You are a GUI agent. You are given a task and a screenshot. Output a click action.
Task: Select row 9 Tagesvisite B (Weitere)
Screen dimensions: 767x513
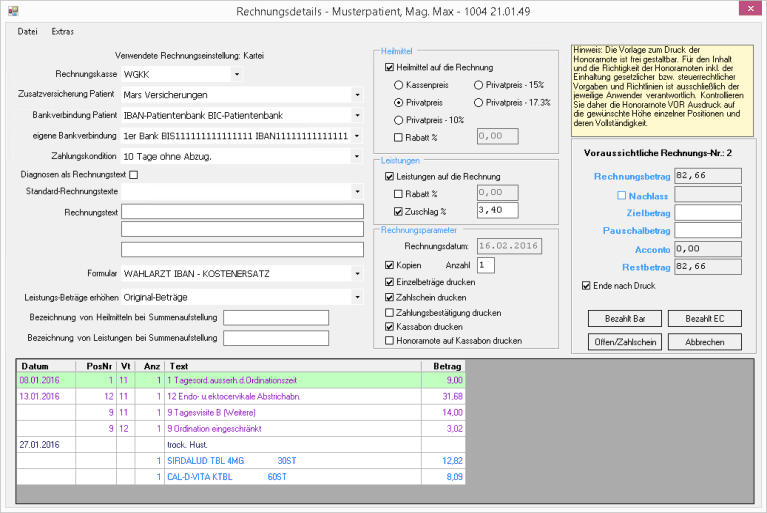[241, 413]
